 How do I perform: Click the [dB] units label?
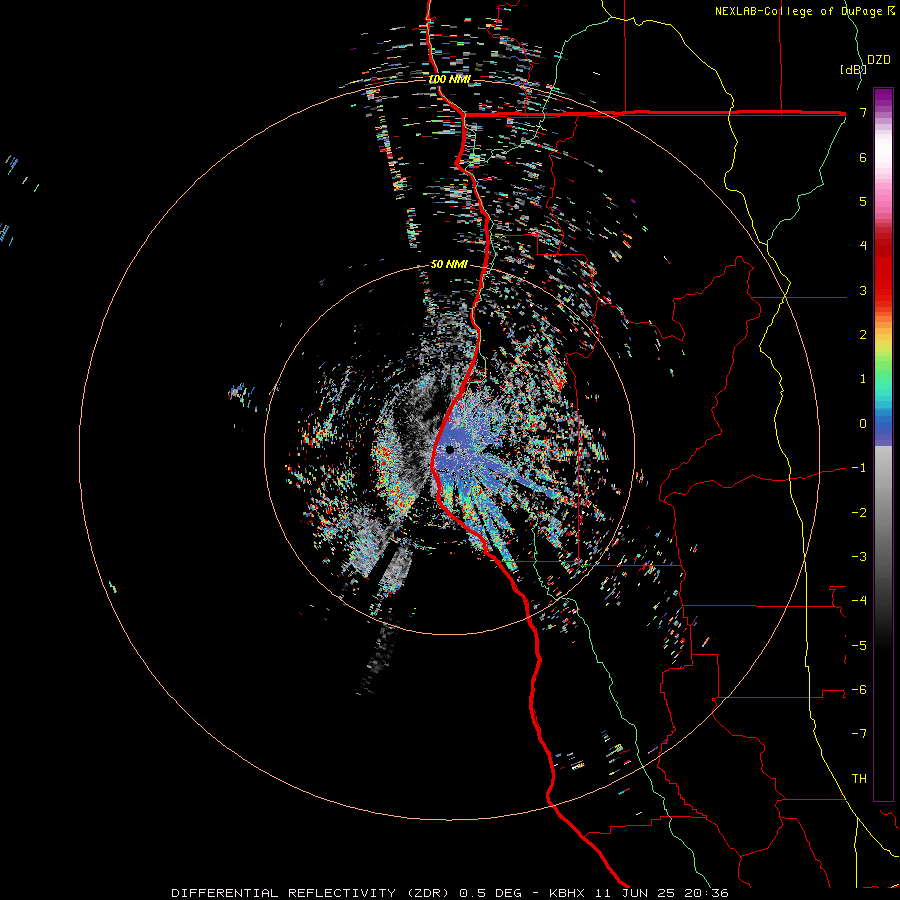[x=853, y=69]
